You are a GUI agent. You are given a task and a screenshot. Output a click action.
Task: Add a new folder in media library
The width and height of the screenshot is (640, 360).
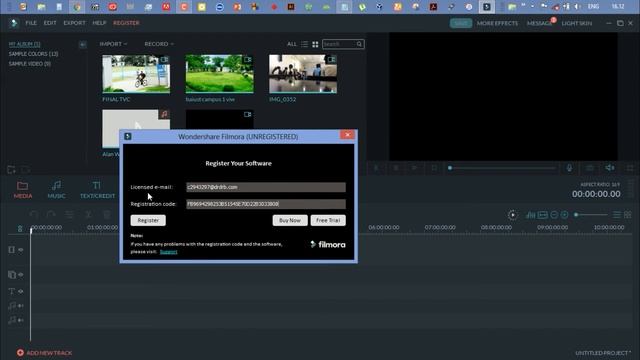tap(11, 169)
